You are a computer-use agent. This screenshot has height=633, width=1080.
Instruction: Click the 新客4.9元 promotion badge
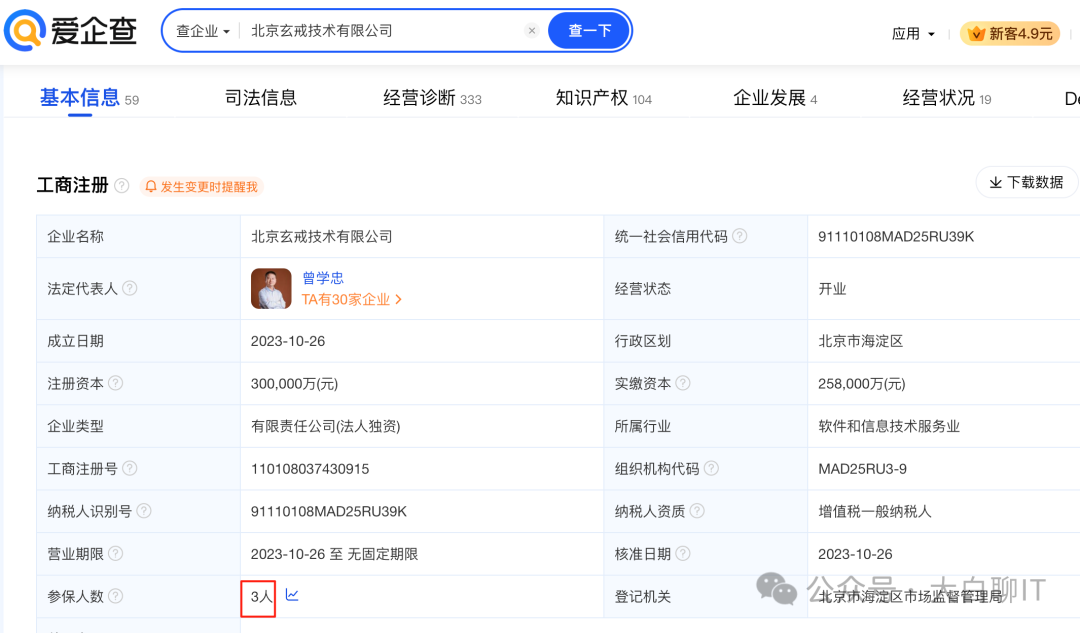coord(1010,32)
